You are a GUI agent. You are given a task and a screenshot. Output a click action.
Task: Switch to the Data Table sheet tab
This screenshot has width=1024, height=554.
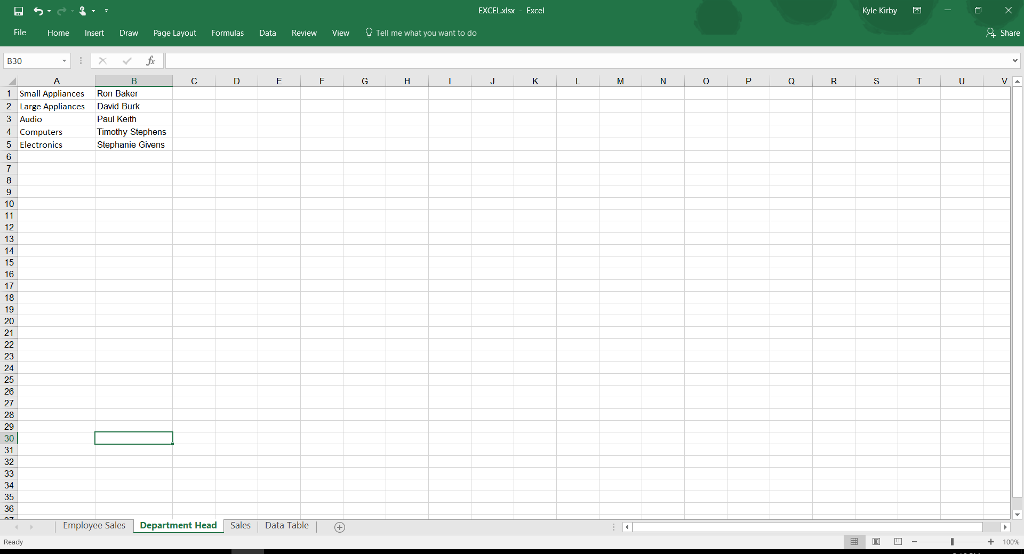coord(287,525)
